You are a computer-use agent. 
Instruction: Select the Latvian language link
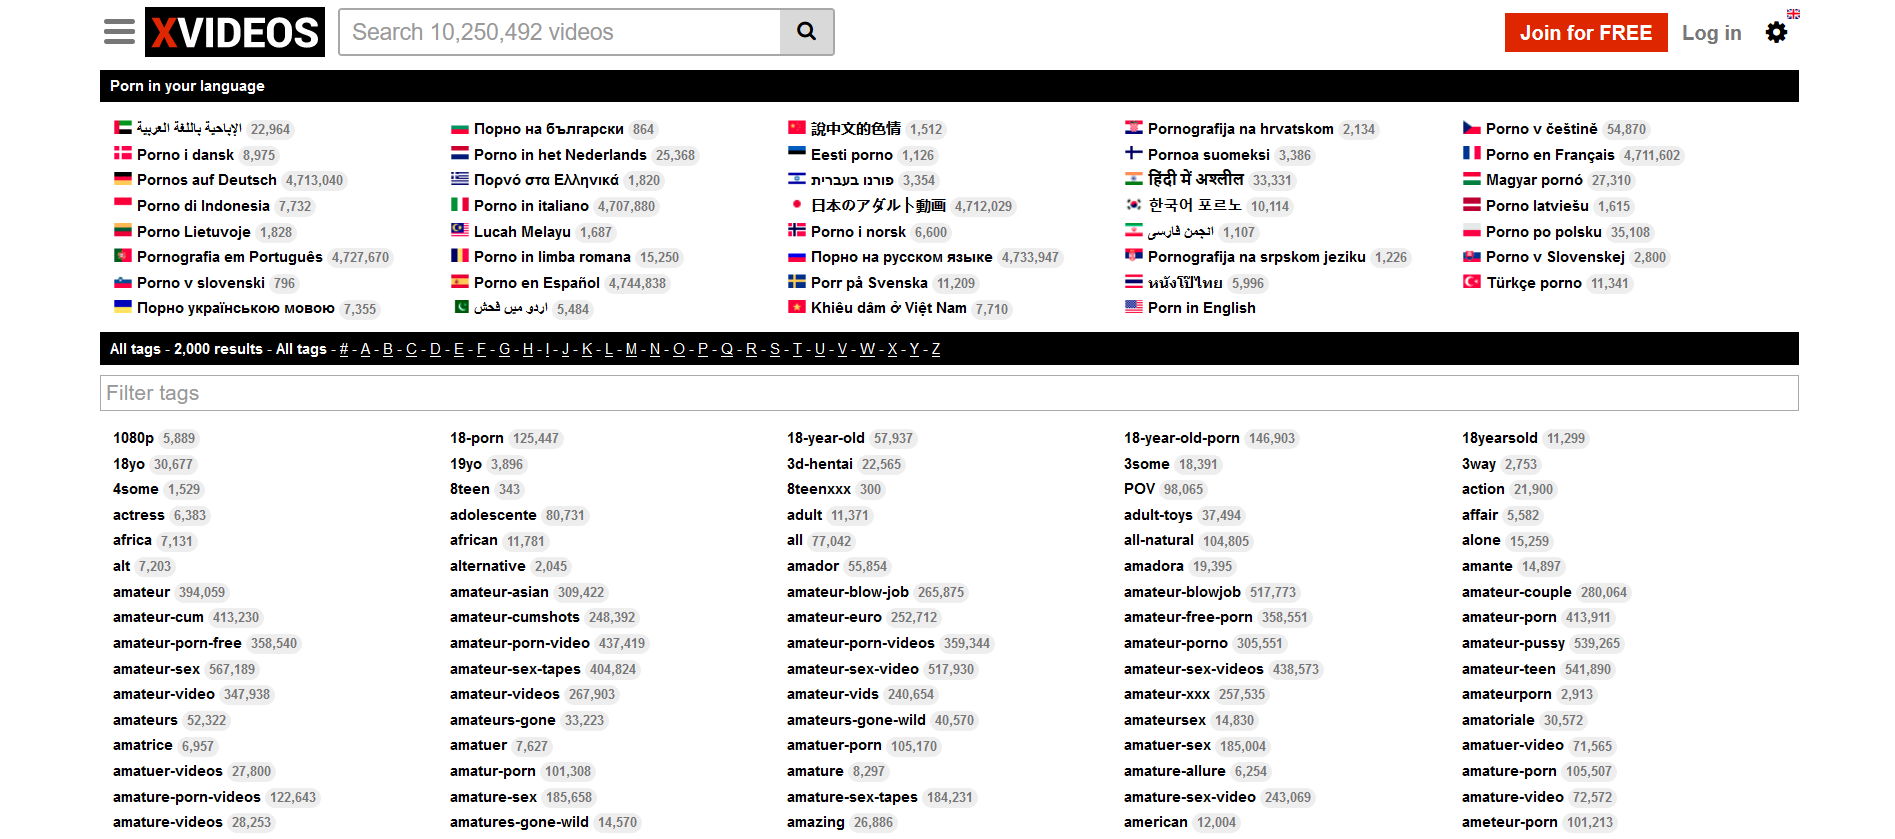(1537, 206)
